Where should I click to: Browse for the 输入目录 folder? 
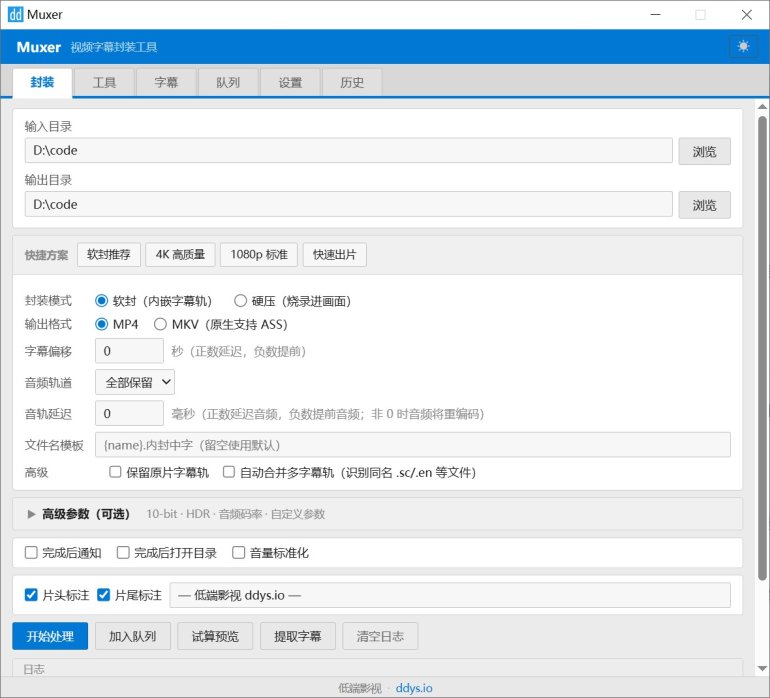[704, 151]
